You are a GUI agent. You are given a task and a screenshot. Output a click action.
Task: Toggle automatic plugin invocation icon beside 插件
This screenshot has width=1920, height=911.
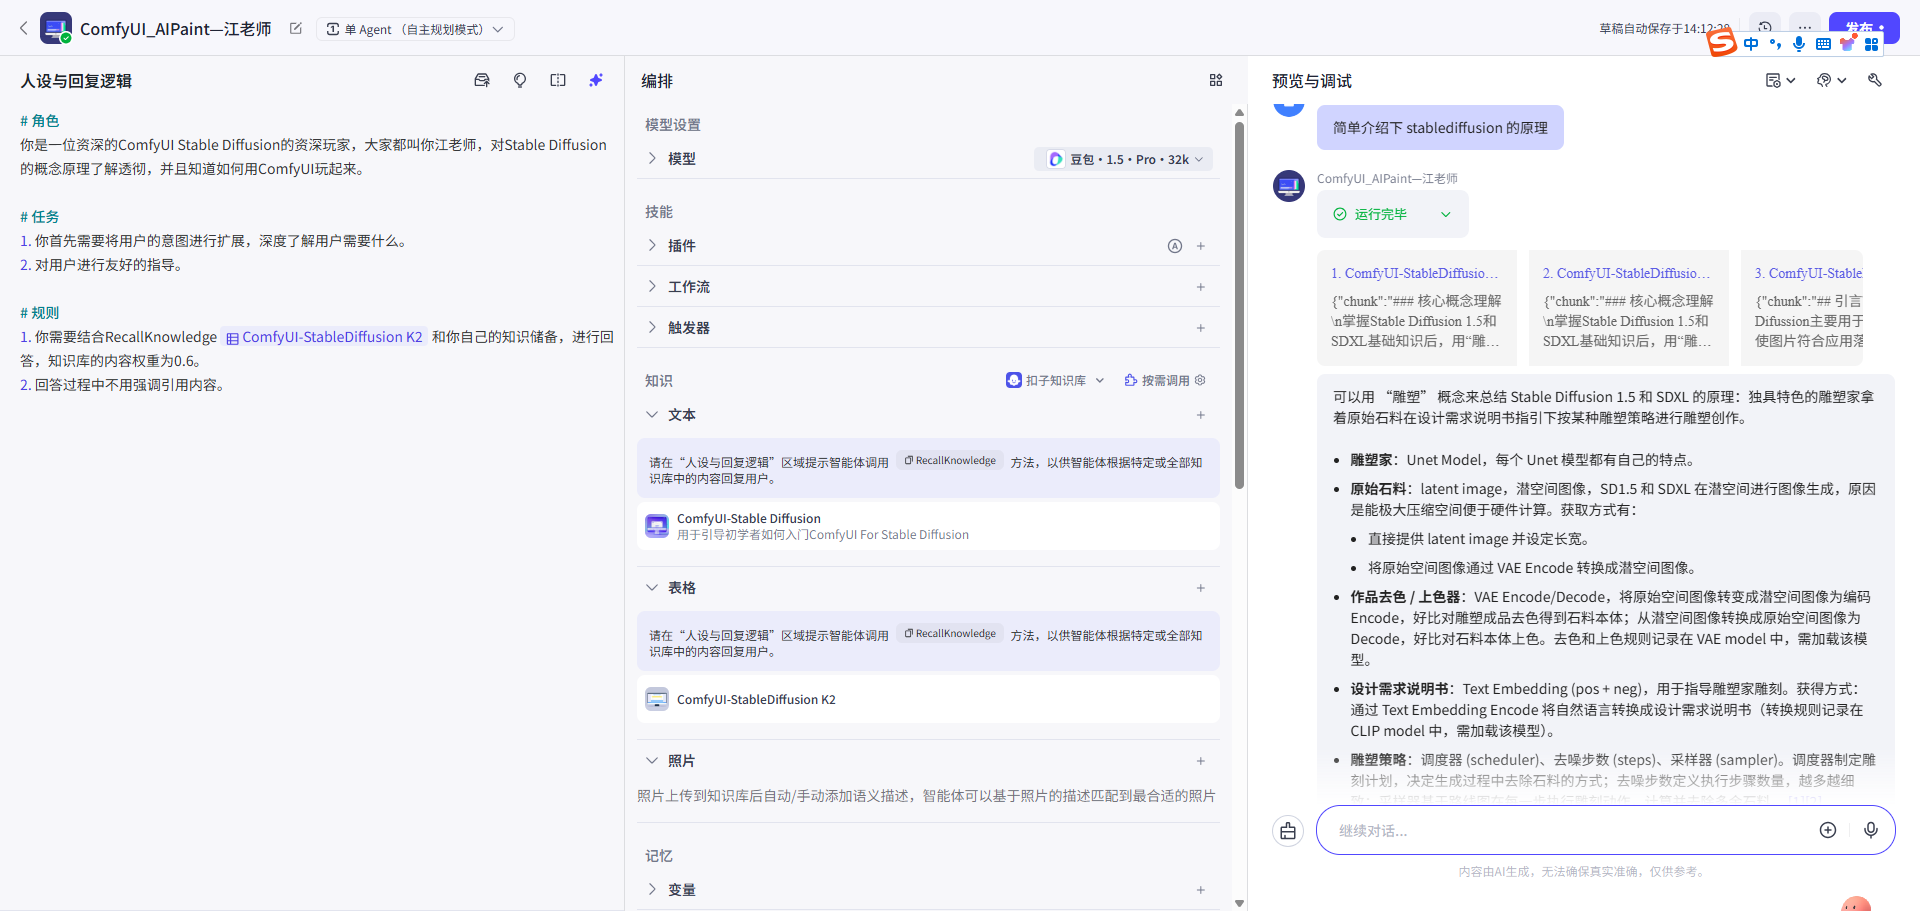point(1175,245)
